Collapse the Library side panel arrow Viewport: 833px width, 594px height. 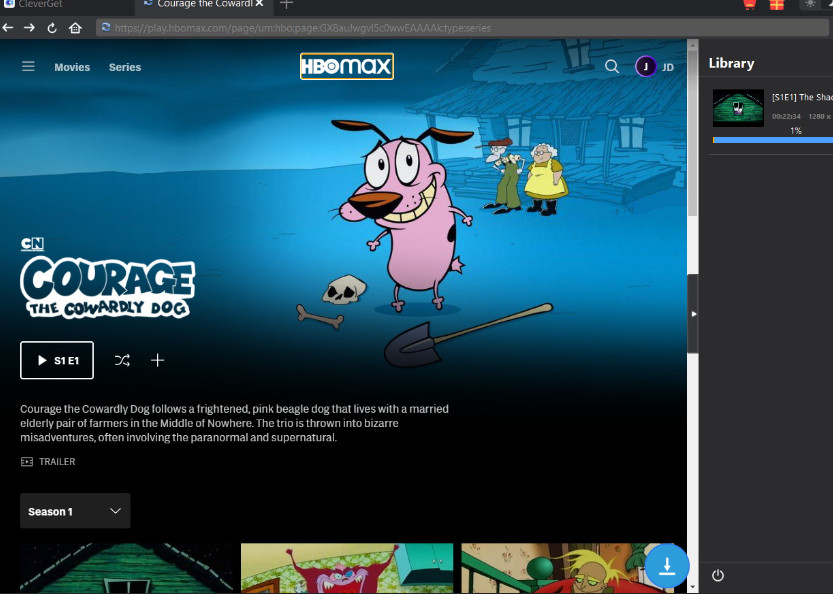click(x=693, y=314)
